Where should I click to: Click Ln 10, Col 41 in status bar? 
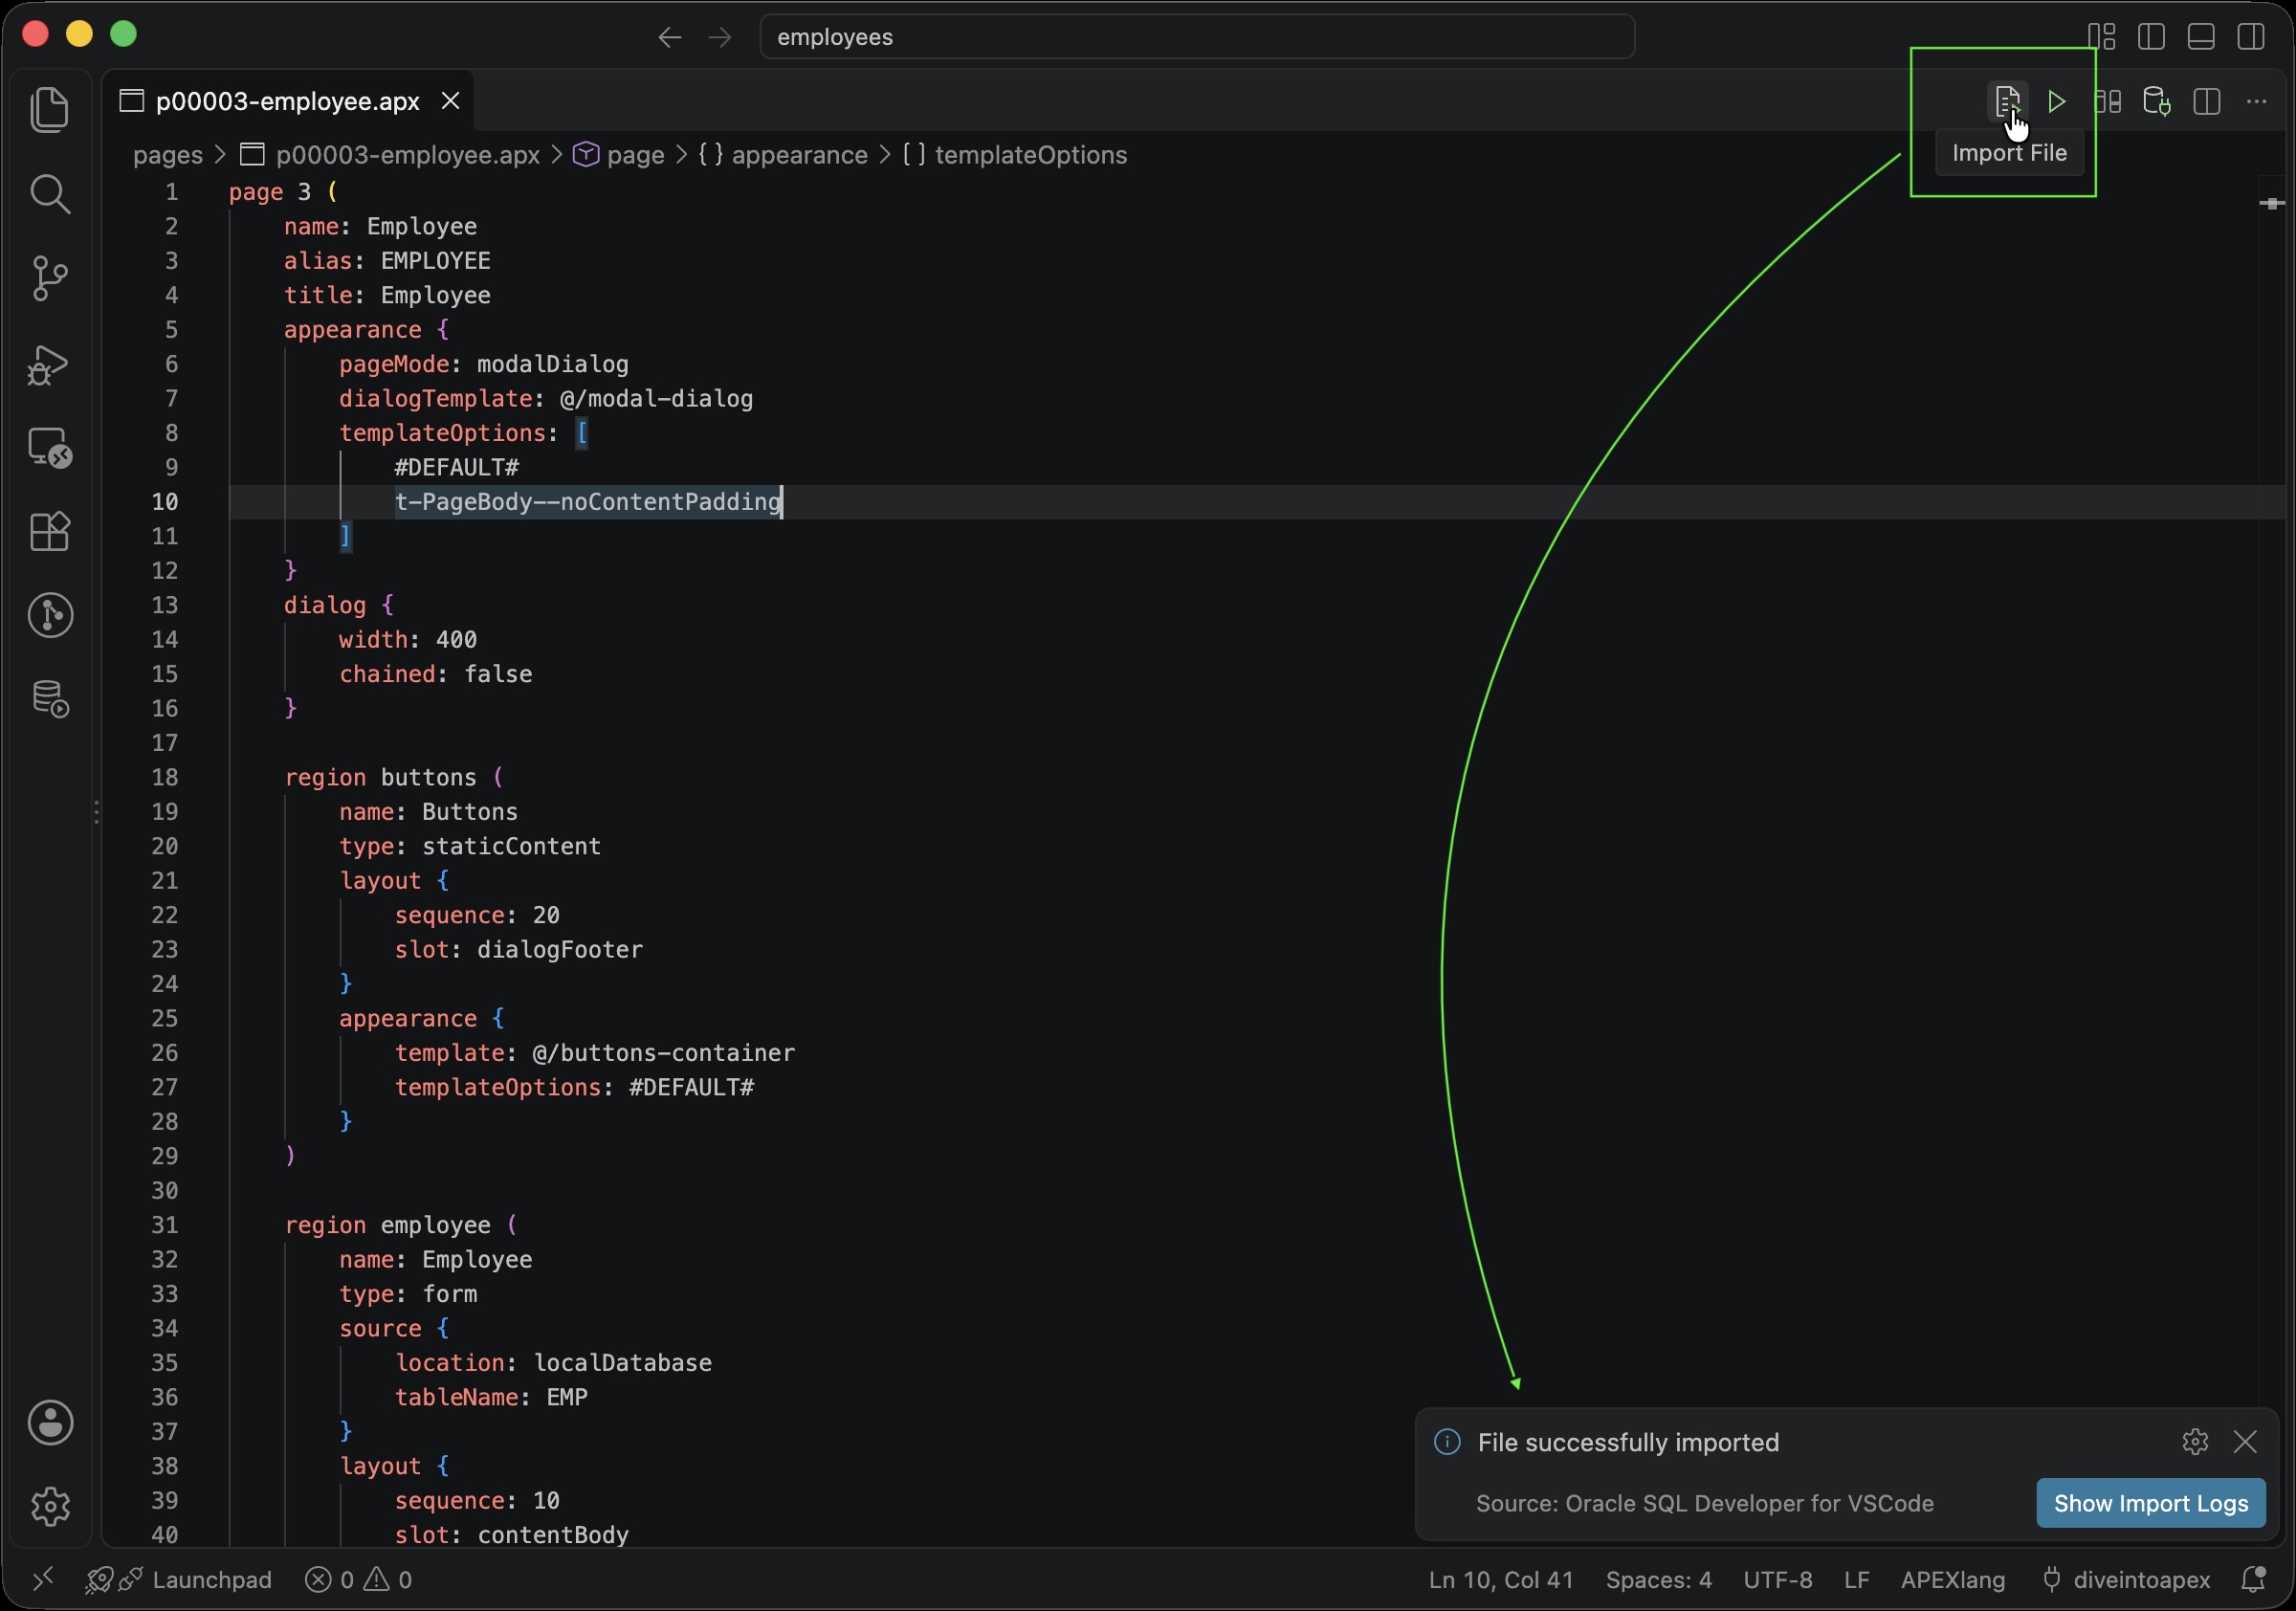1500,1579
